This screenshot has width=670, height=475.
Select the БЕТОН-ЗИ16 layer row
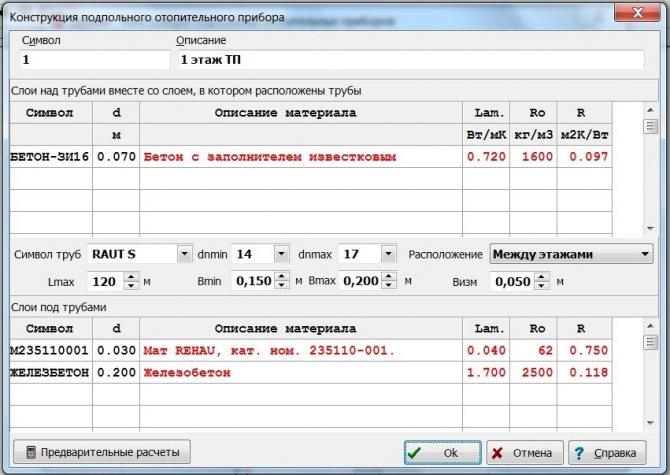[50, 157]
